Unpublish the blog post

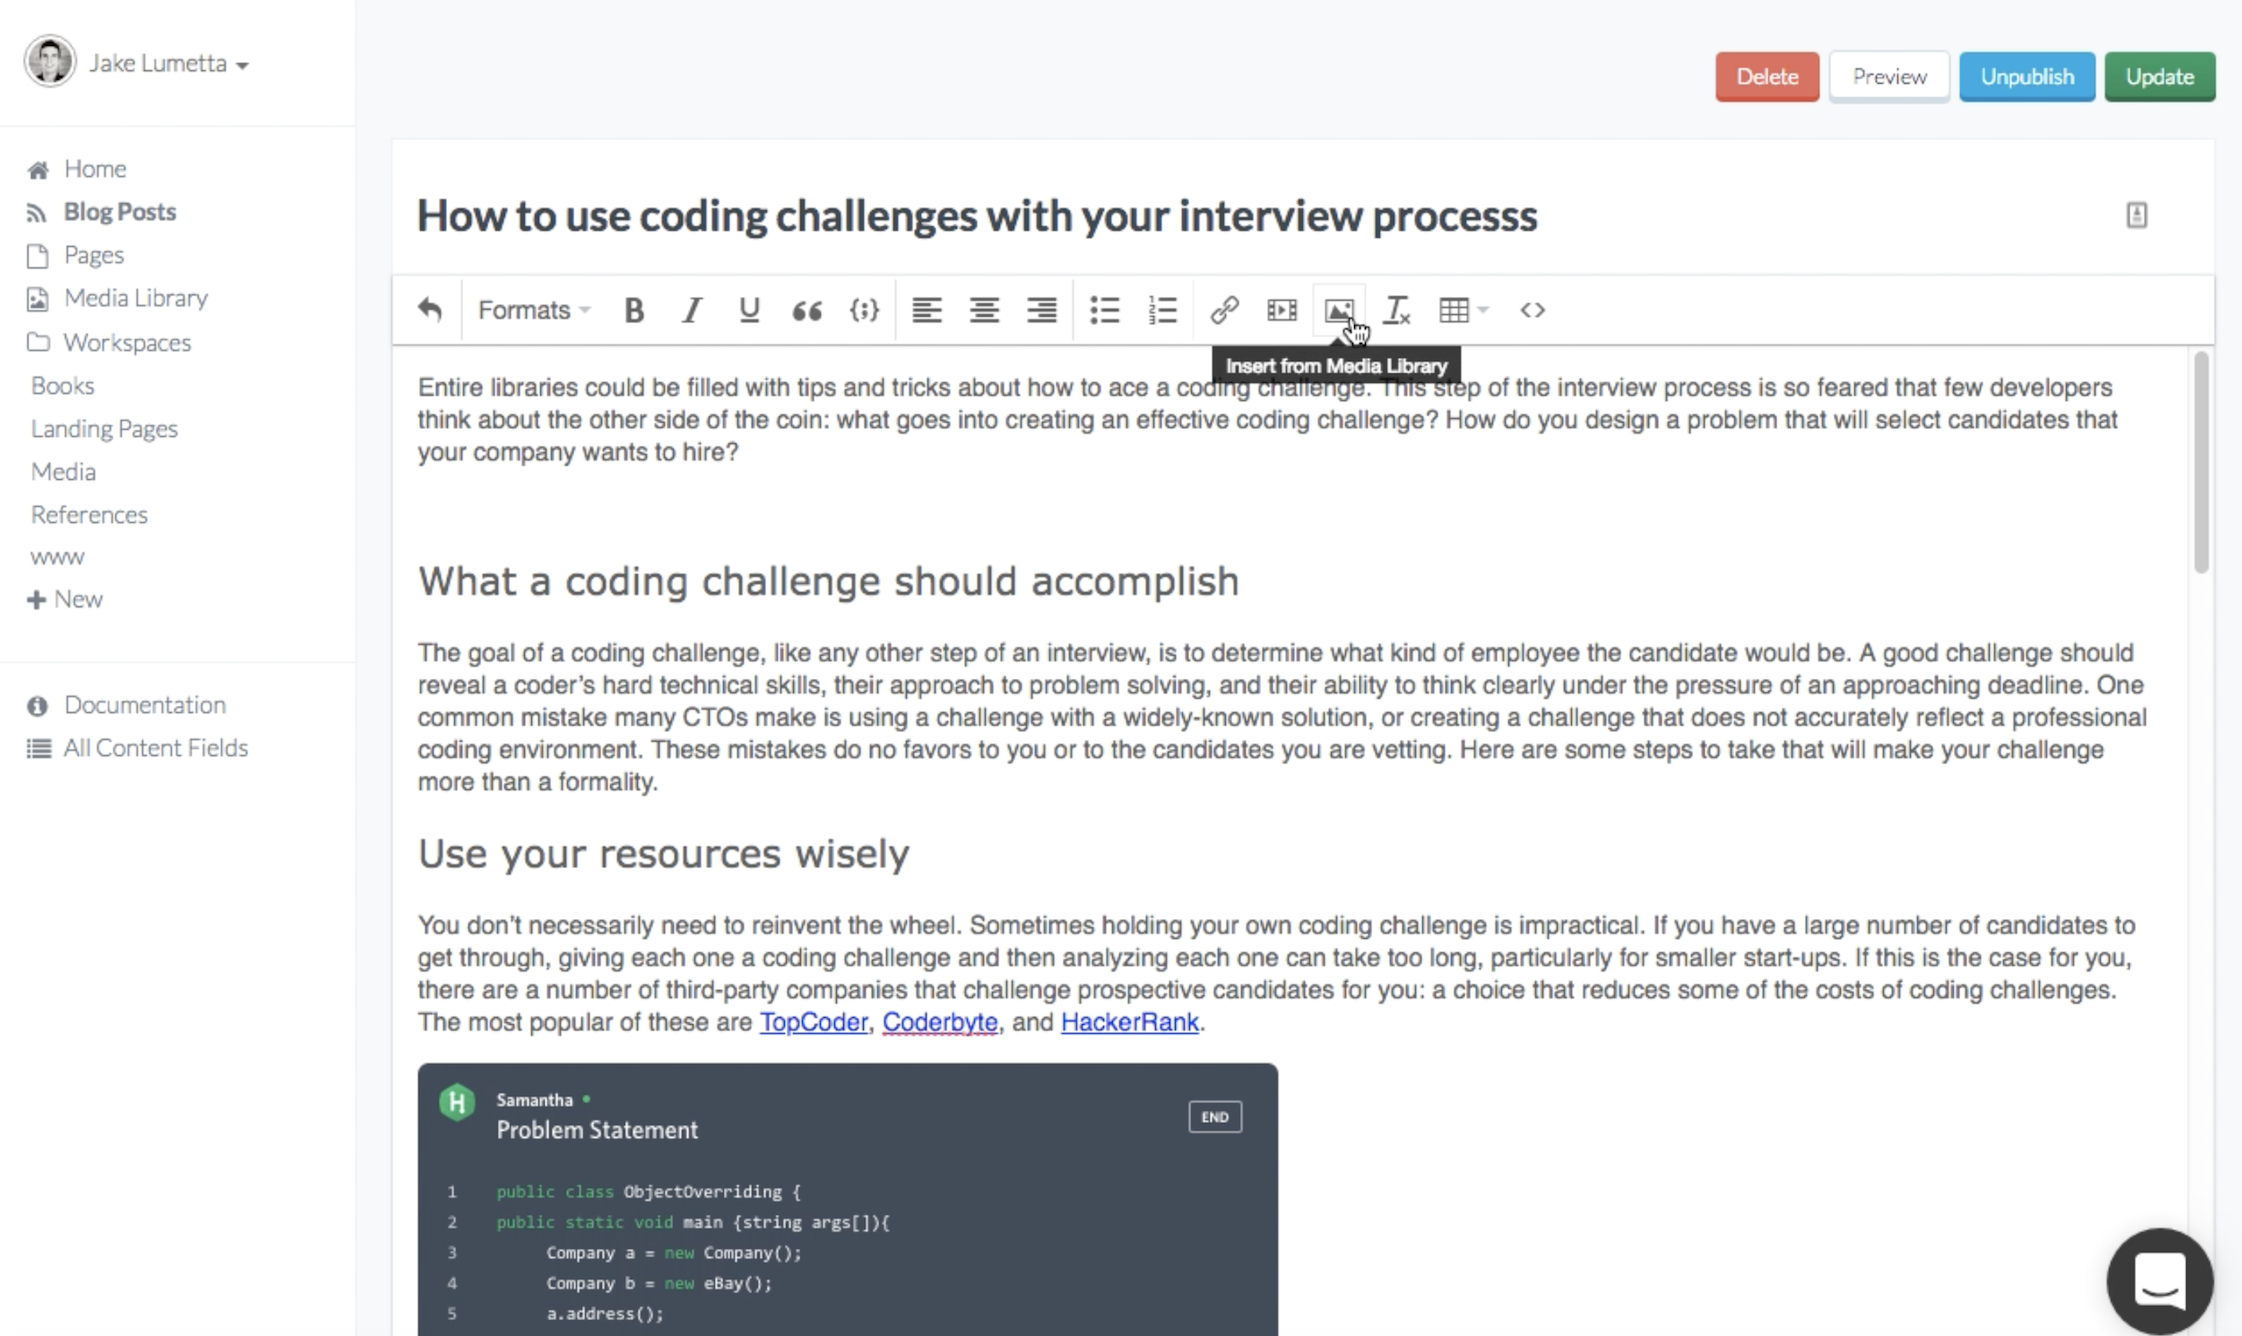(x=2027, y=77)
